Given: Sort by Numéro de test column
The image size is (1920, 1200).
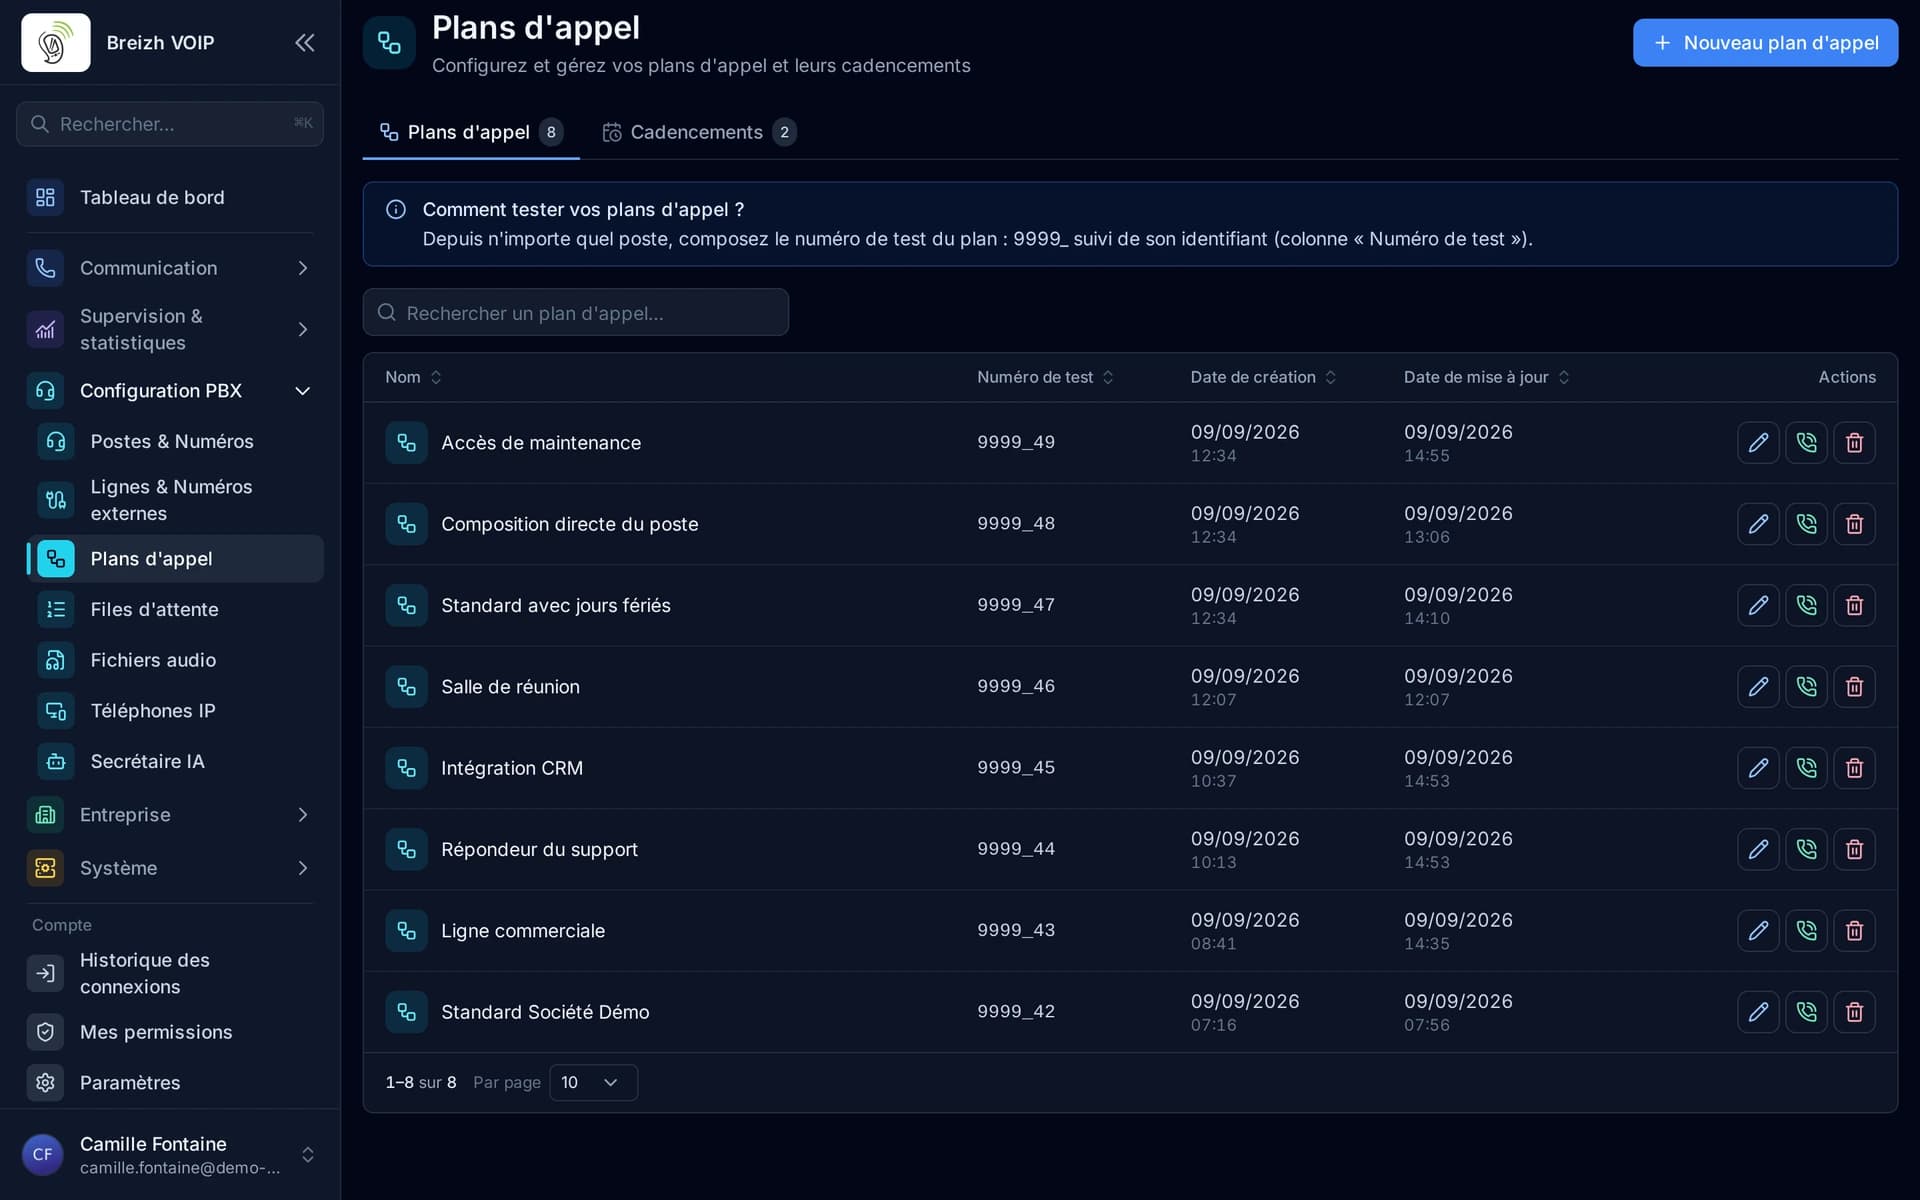Looking at the screenshot, I should point(1045,378).
